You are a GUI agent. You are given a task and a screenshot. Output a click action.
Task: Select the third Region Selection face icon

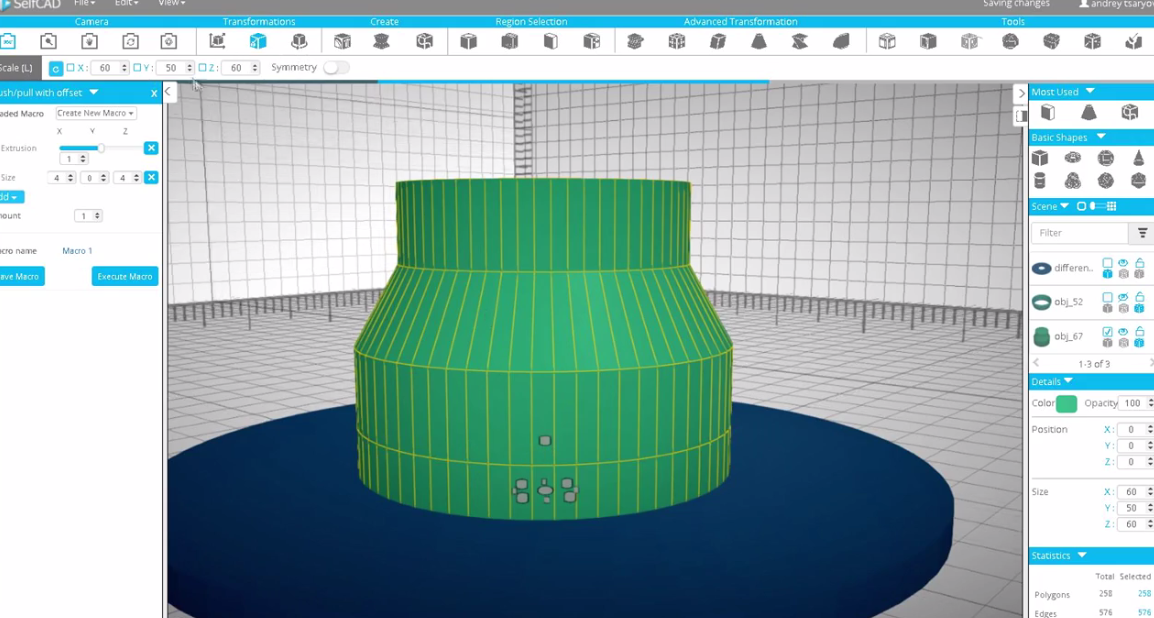(551, 41)
